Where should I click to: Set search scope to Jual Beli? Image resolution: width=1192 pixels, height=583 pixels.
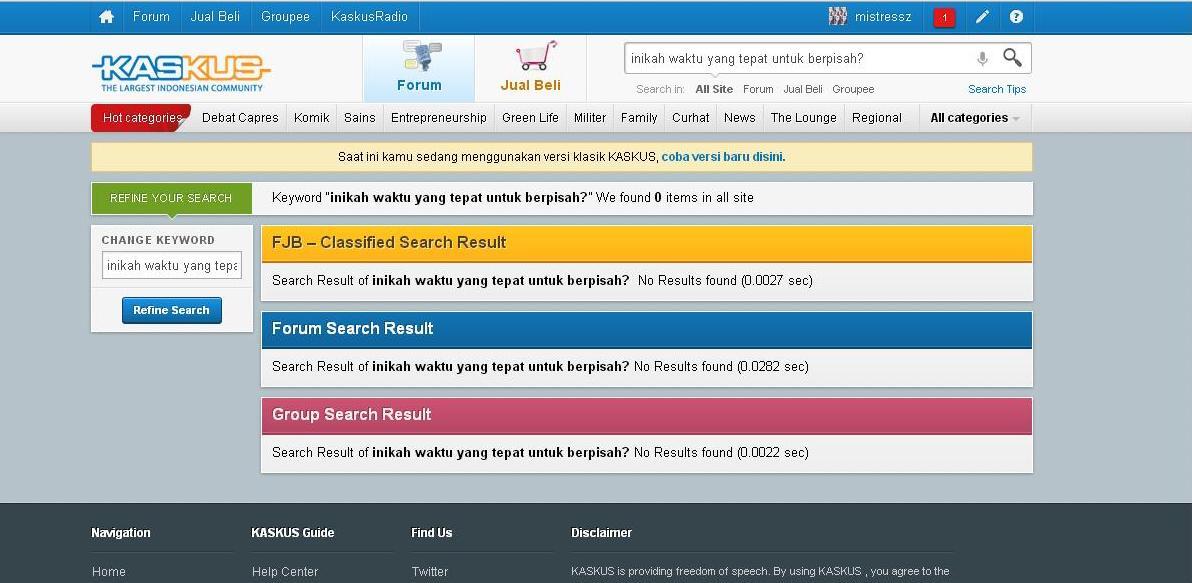point(803,90)
